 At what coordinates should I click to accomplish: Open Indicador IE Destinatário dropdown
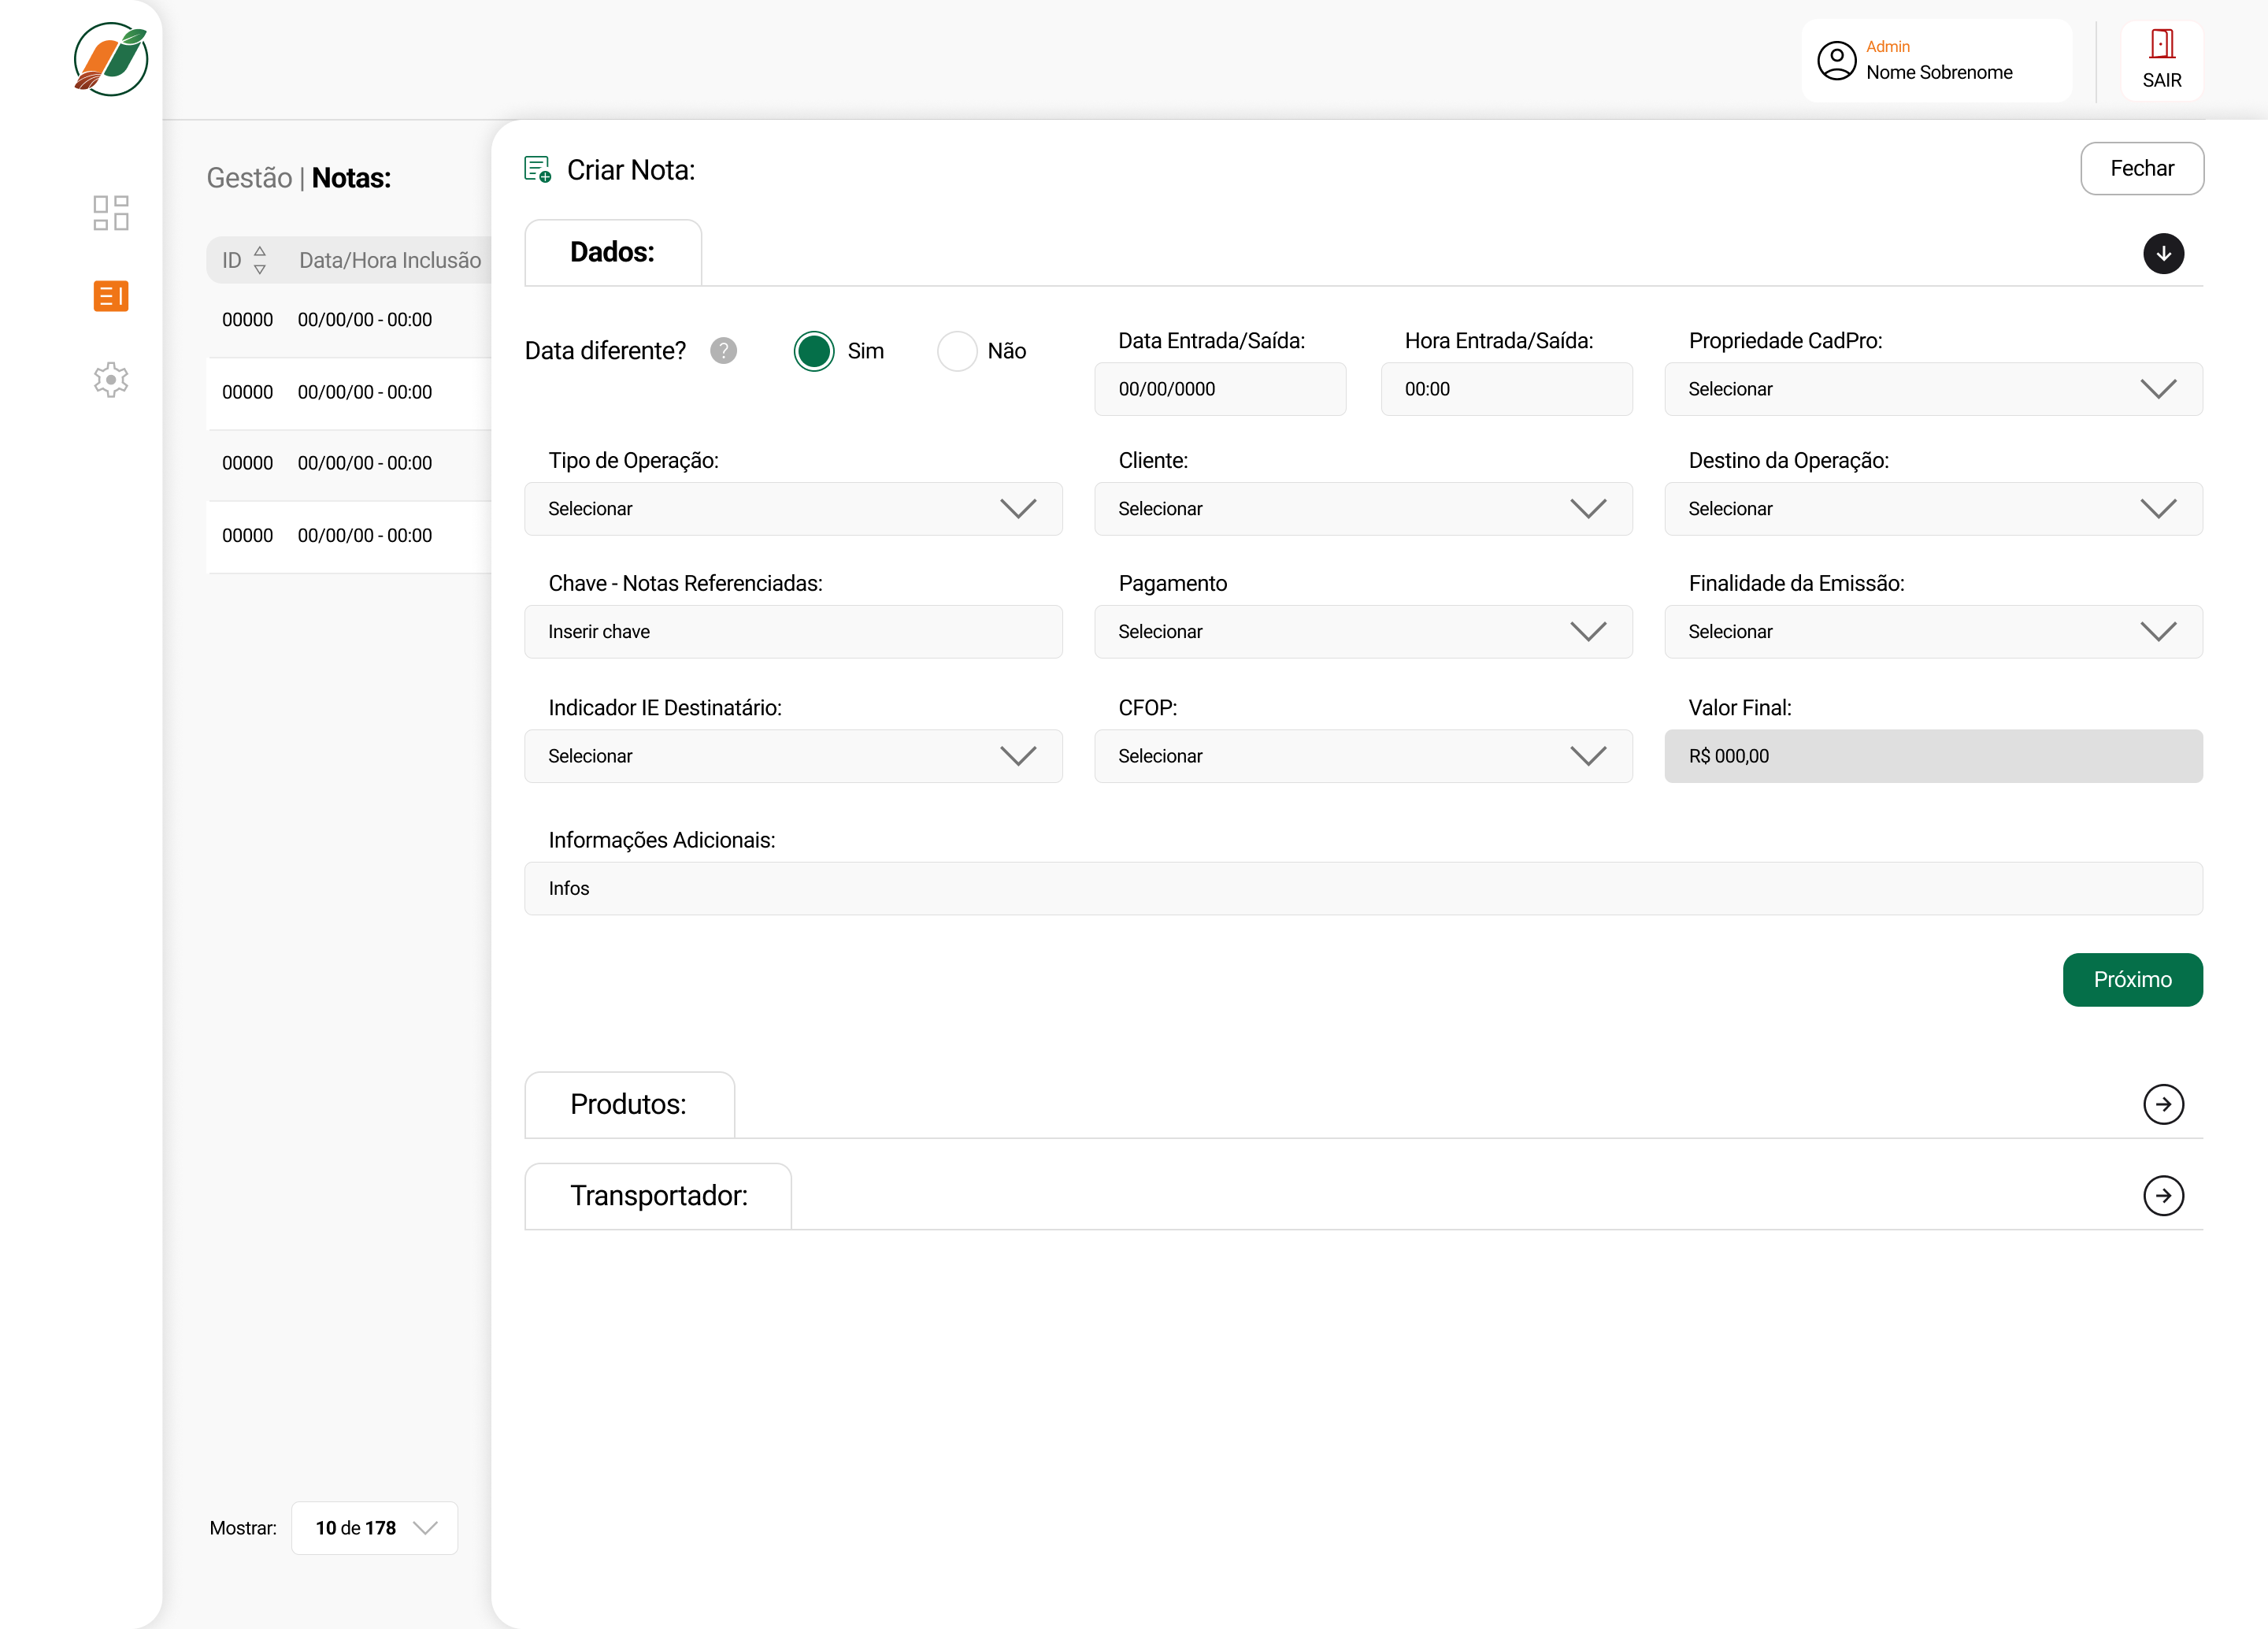[x=793, y=756]
